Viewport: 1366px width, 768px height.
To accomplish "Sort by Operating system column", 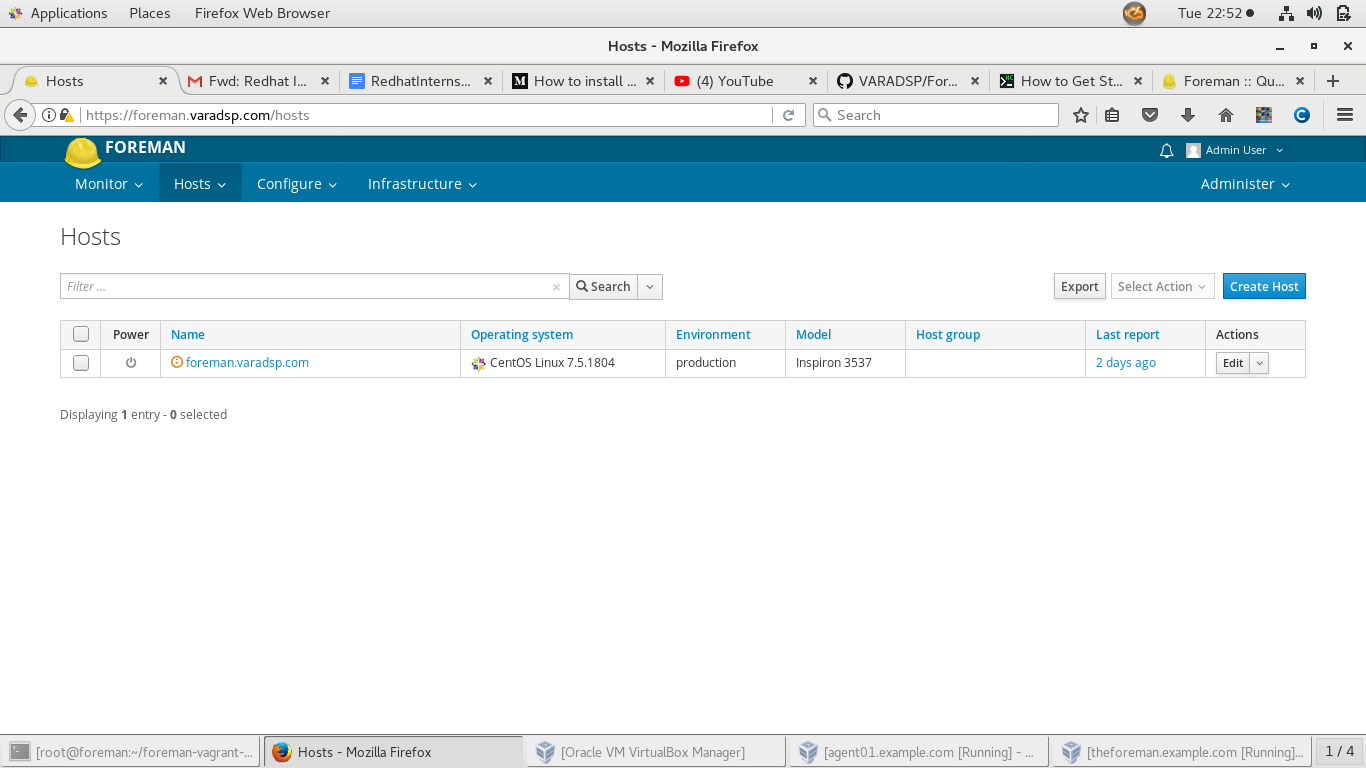I will pos(522,335).
